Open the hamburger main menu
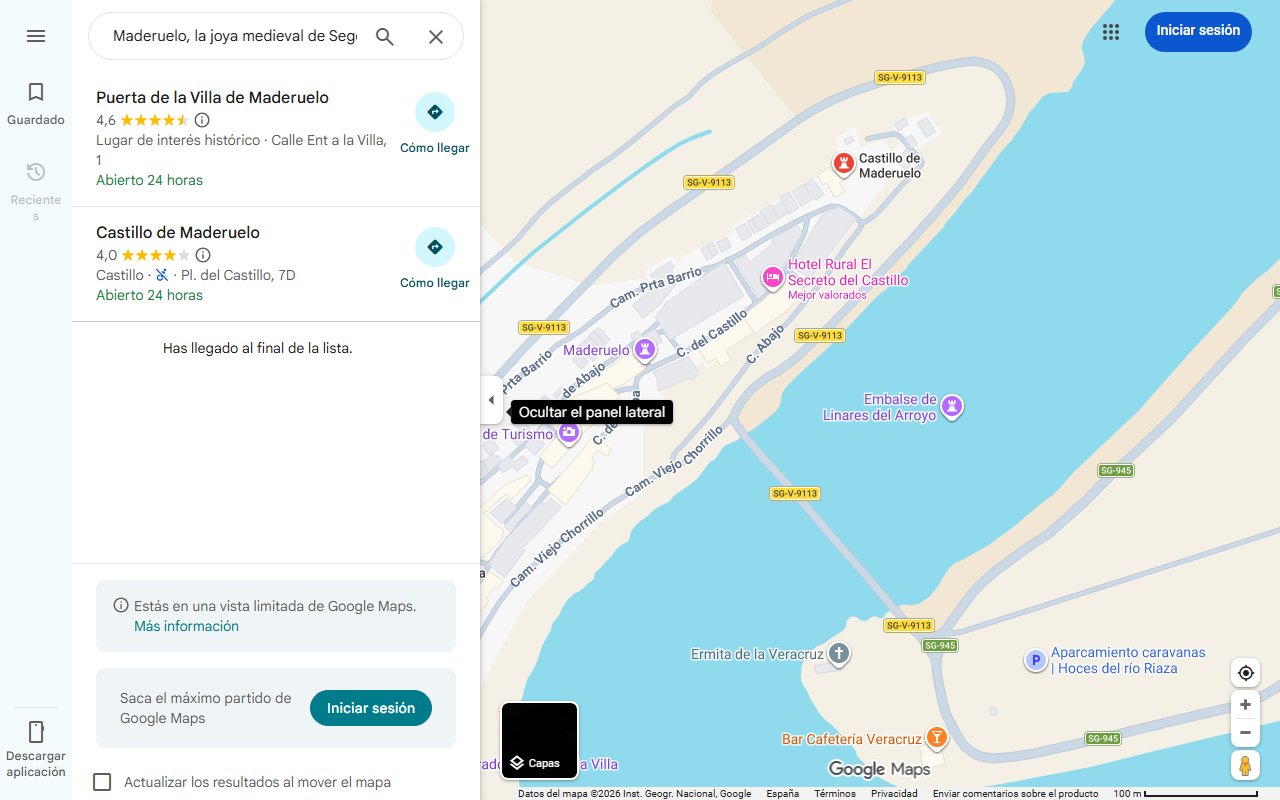 (36, 36)
